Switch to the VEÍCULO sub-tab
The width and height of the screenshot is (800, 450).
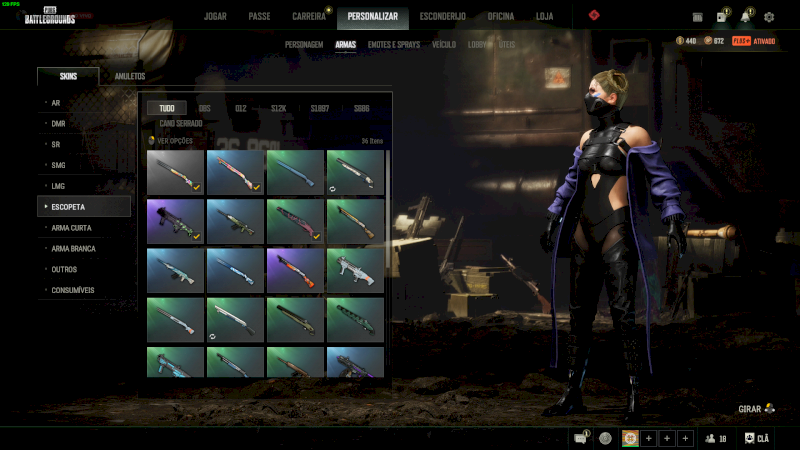pyautogui.click(x=444, y=44)
